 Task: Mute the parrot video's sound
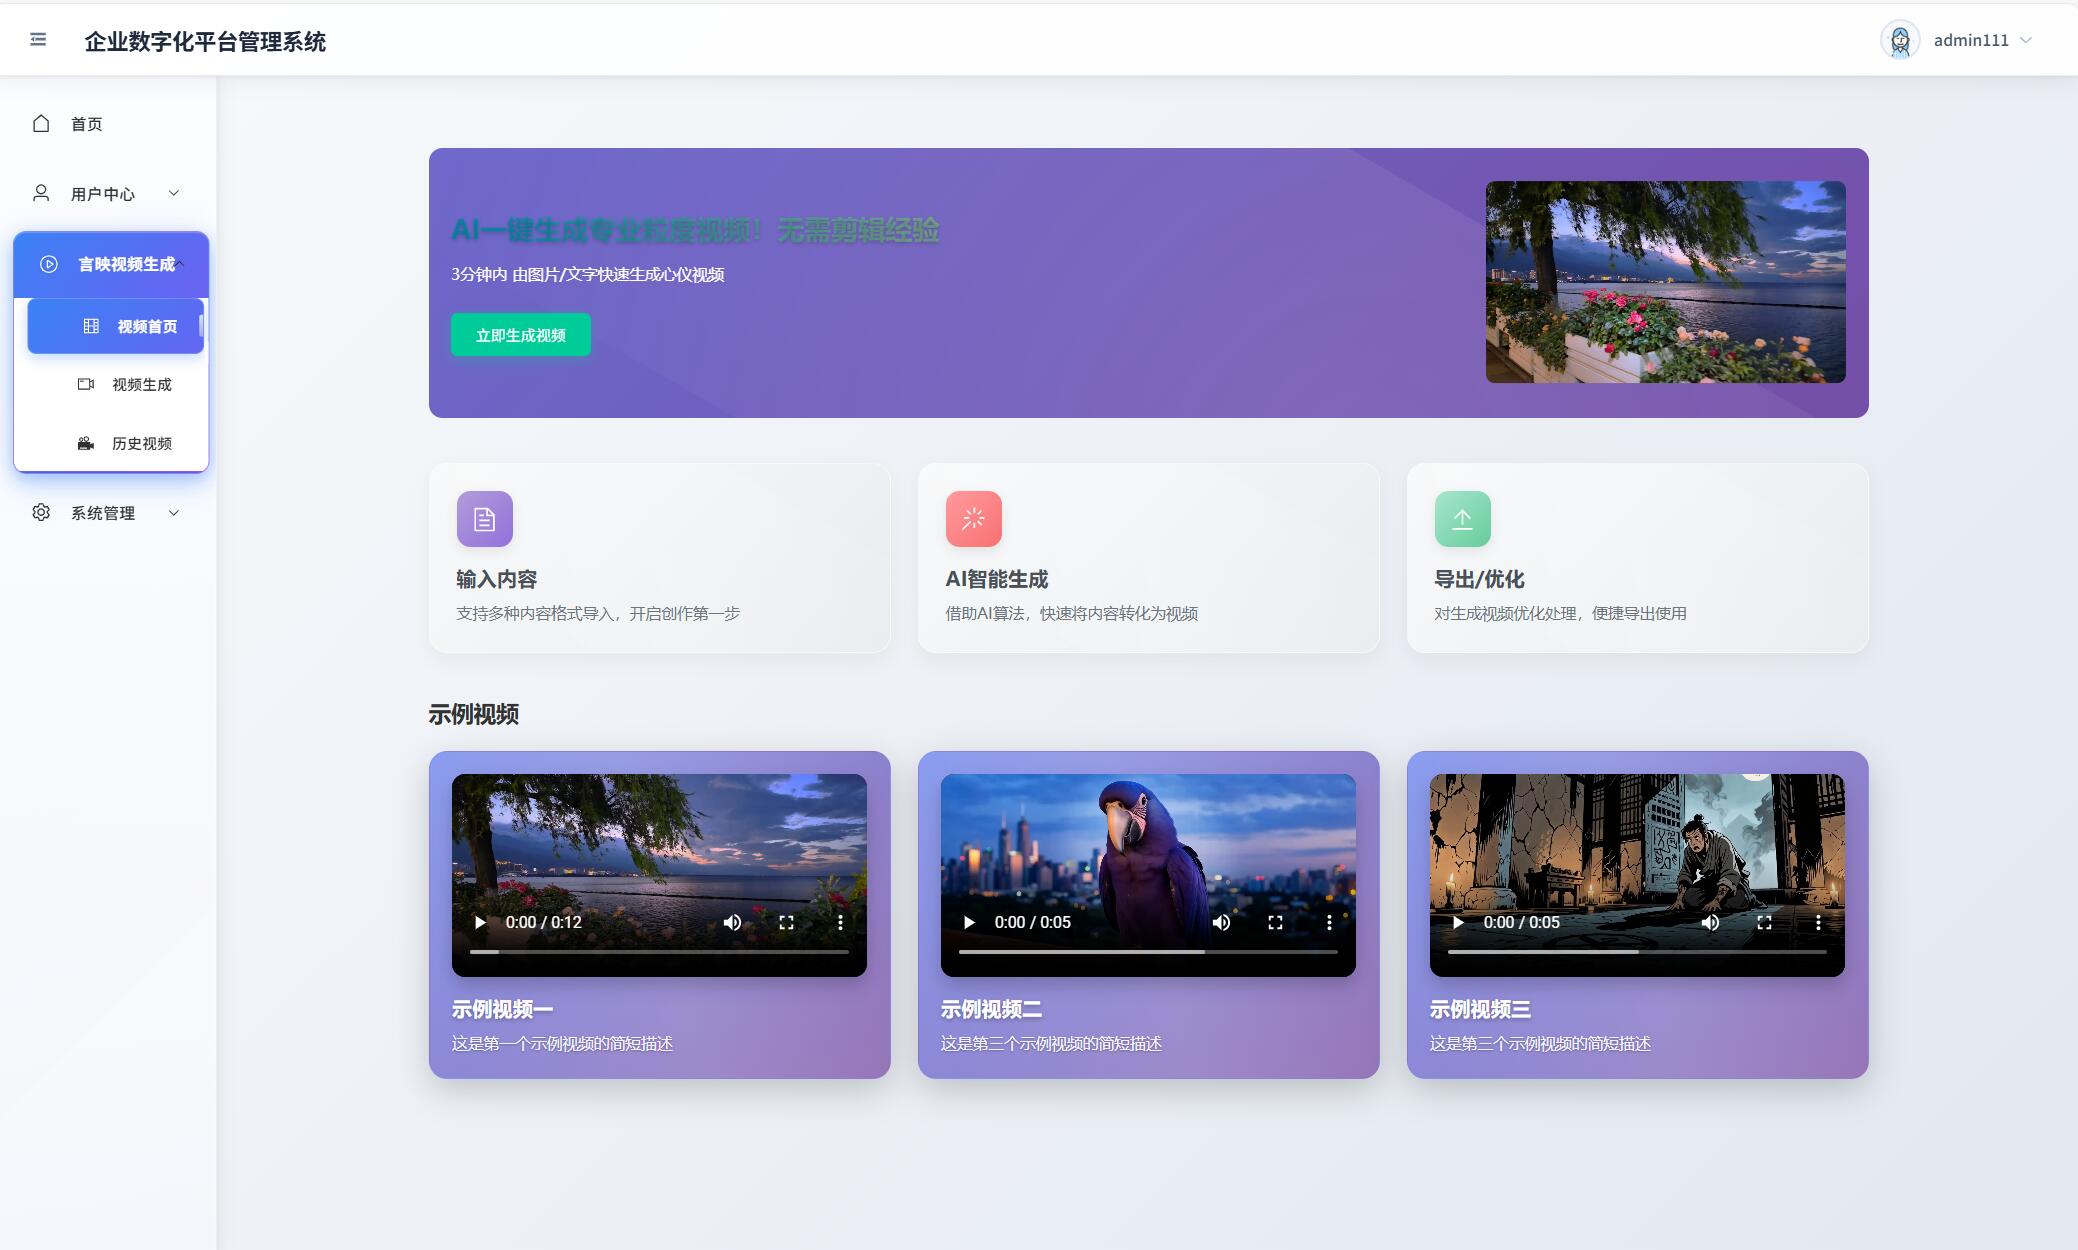pos(1221,922)
